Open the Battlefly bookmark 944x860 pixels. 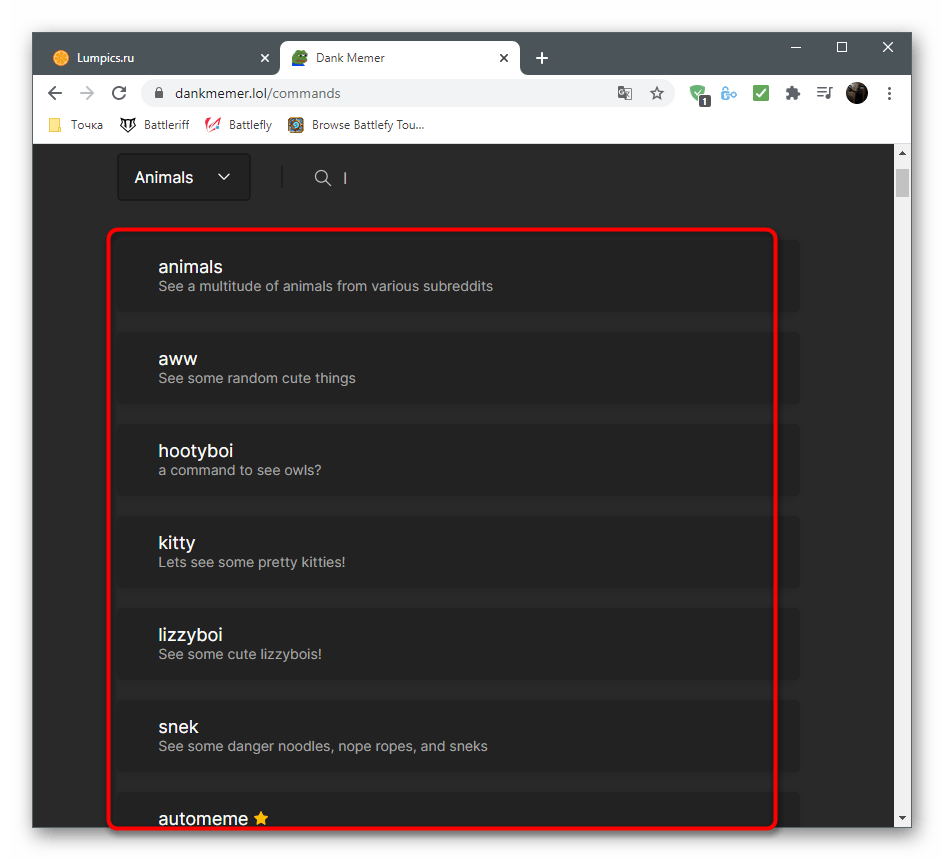(x=239, y=125)
